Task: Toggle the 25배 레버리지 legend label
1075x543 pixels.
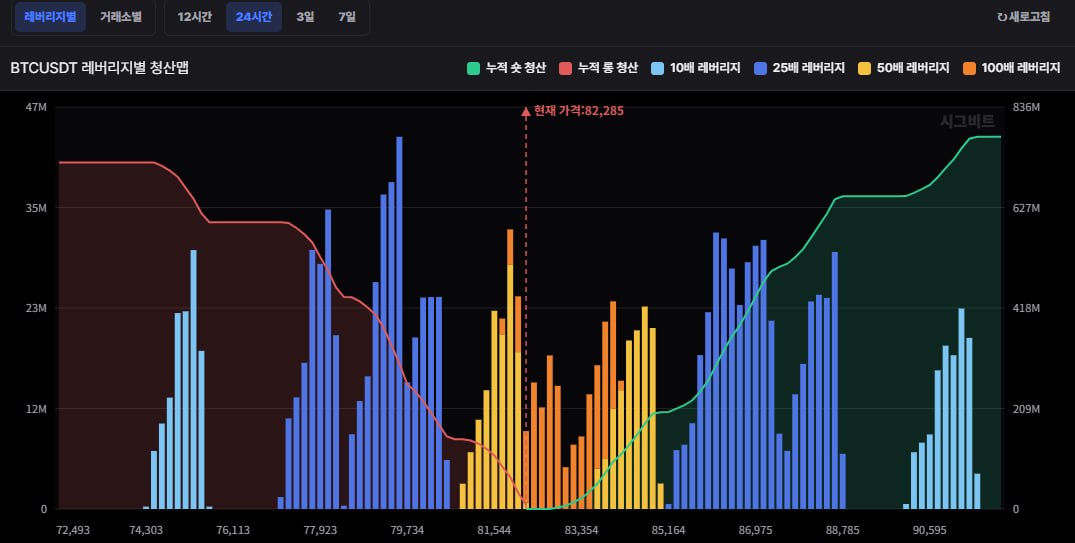Action: (x=808, y=68)
